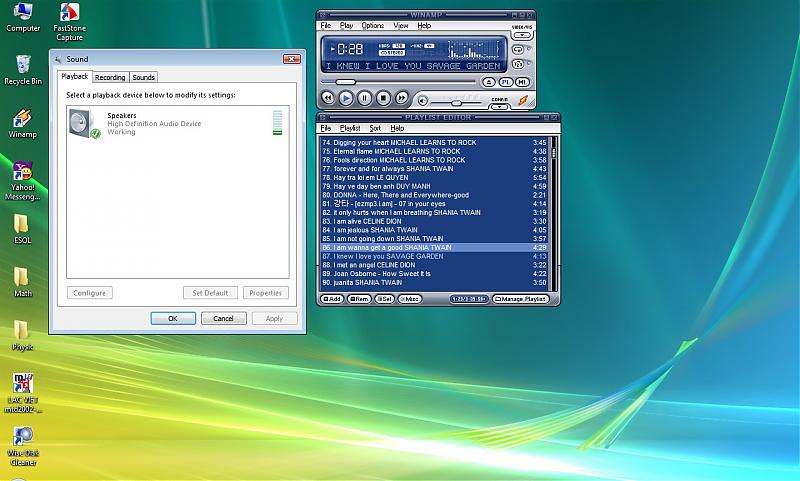Click the speaker mute icon in Winamp

pos(423,101)
